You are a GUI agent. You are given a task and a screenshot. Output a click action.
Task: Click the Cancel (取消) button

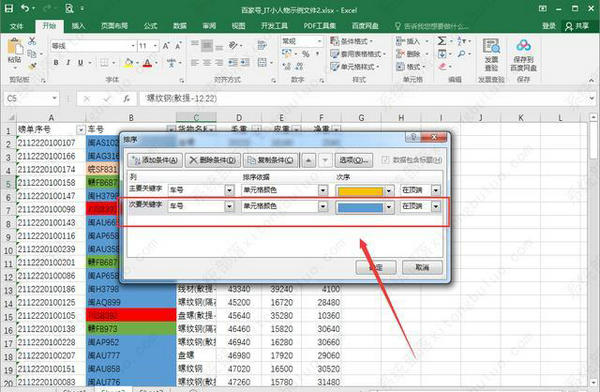point(422,267)
